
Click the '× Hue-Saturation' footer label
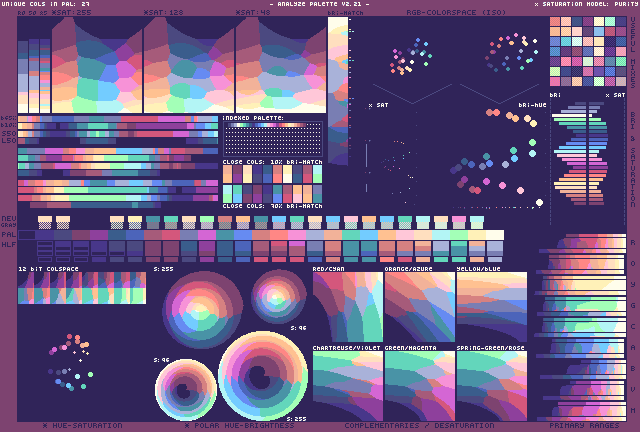point(82,425)
